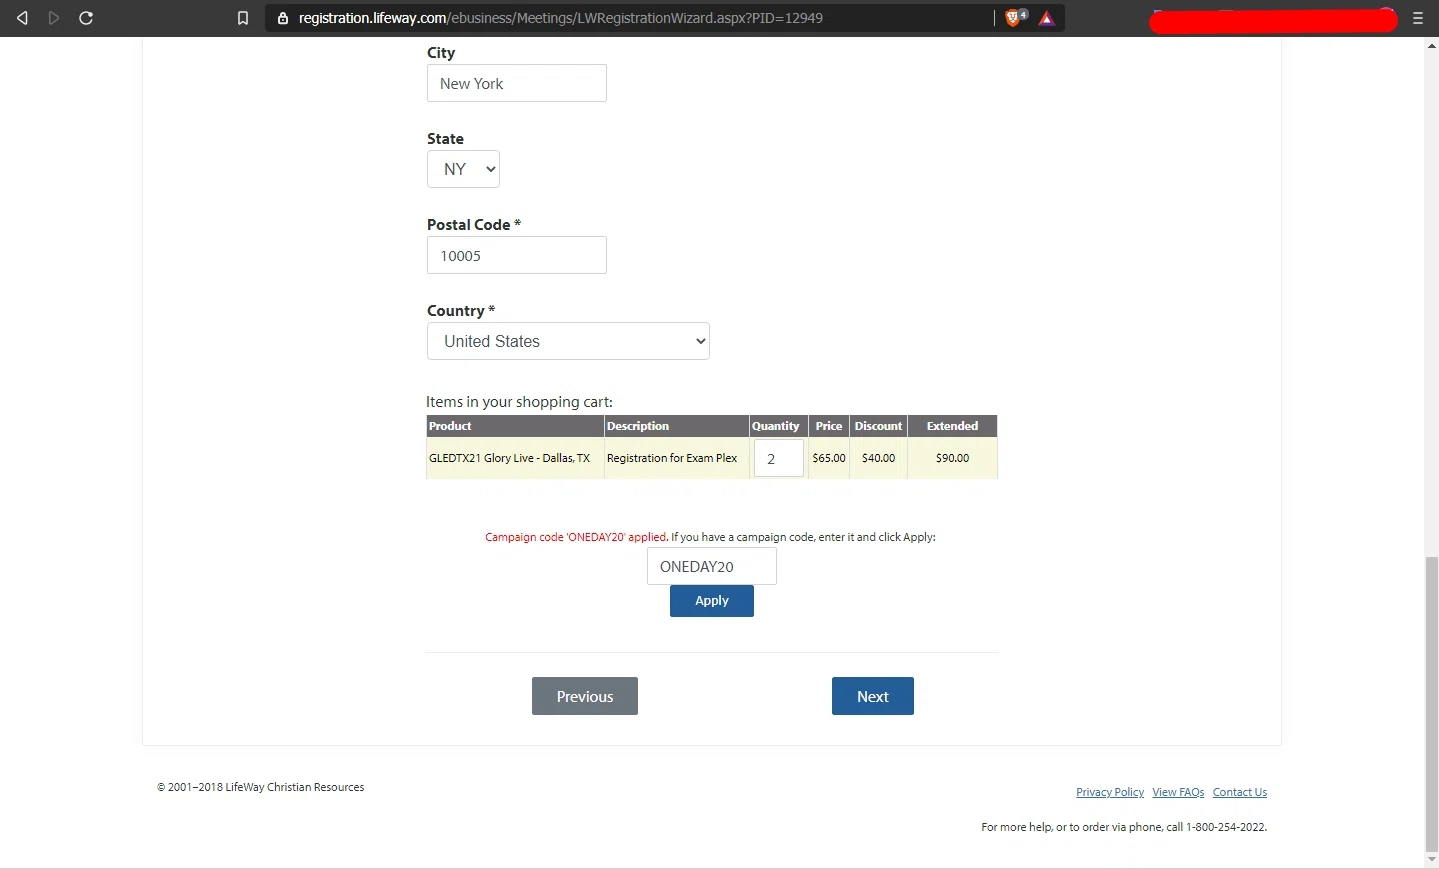Click the phone help text 1-800-254-2022
The width and height of the screenshot is (1439, 869).
click(1124, 827)
